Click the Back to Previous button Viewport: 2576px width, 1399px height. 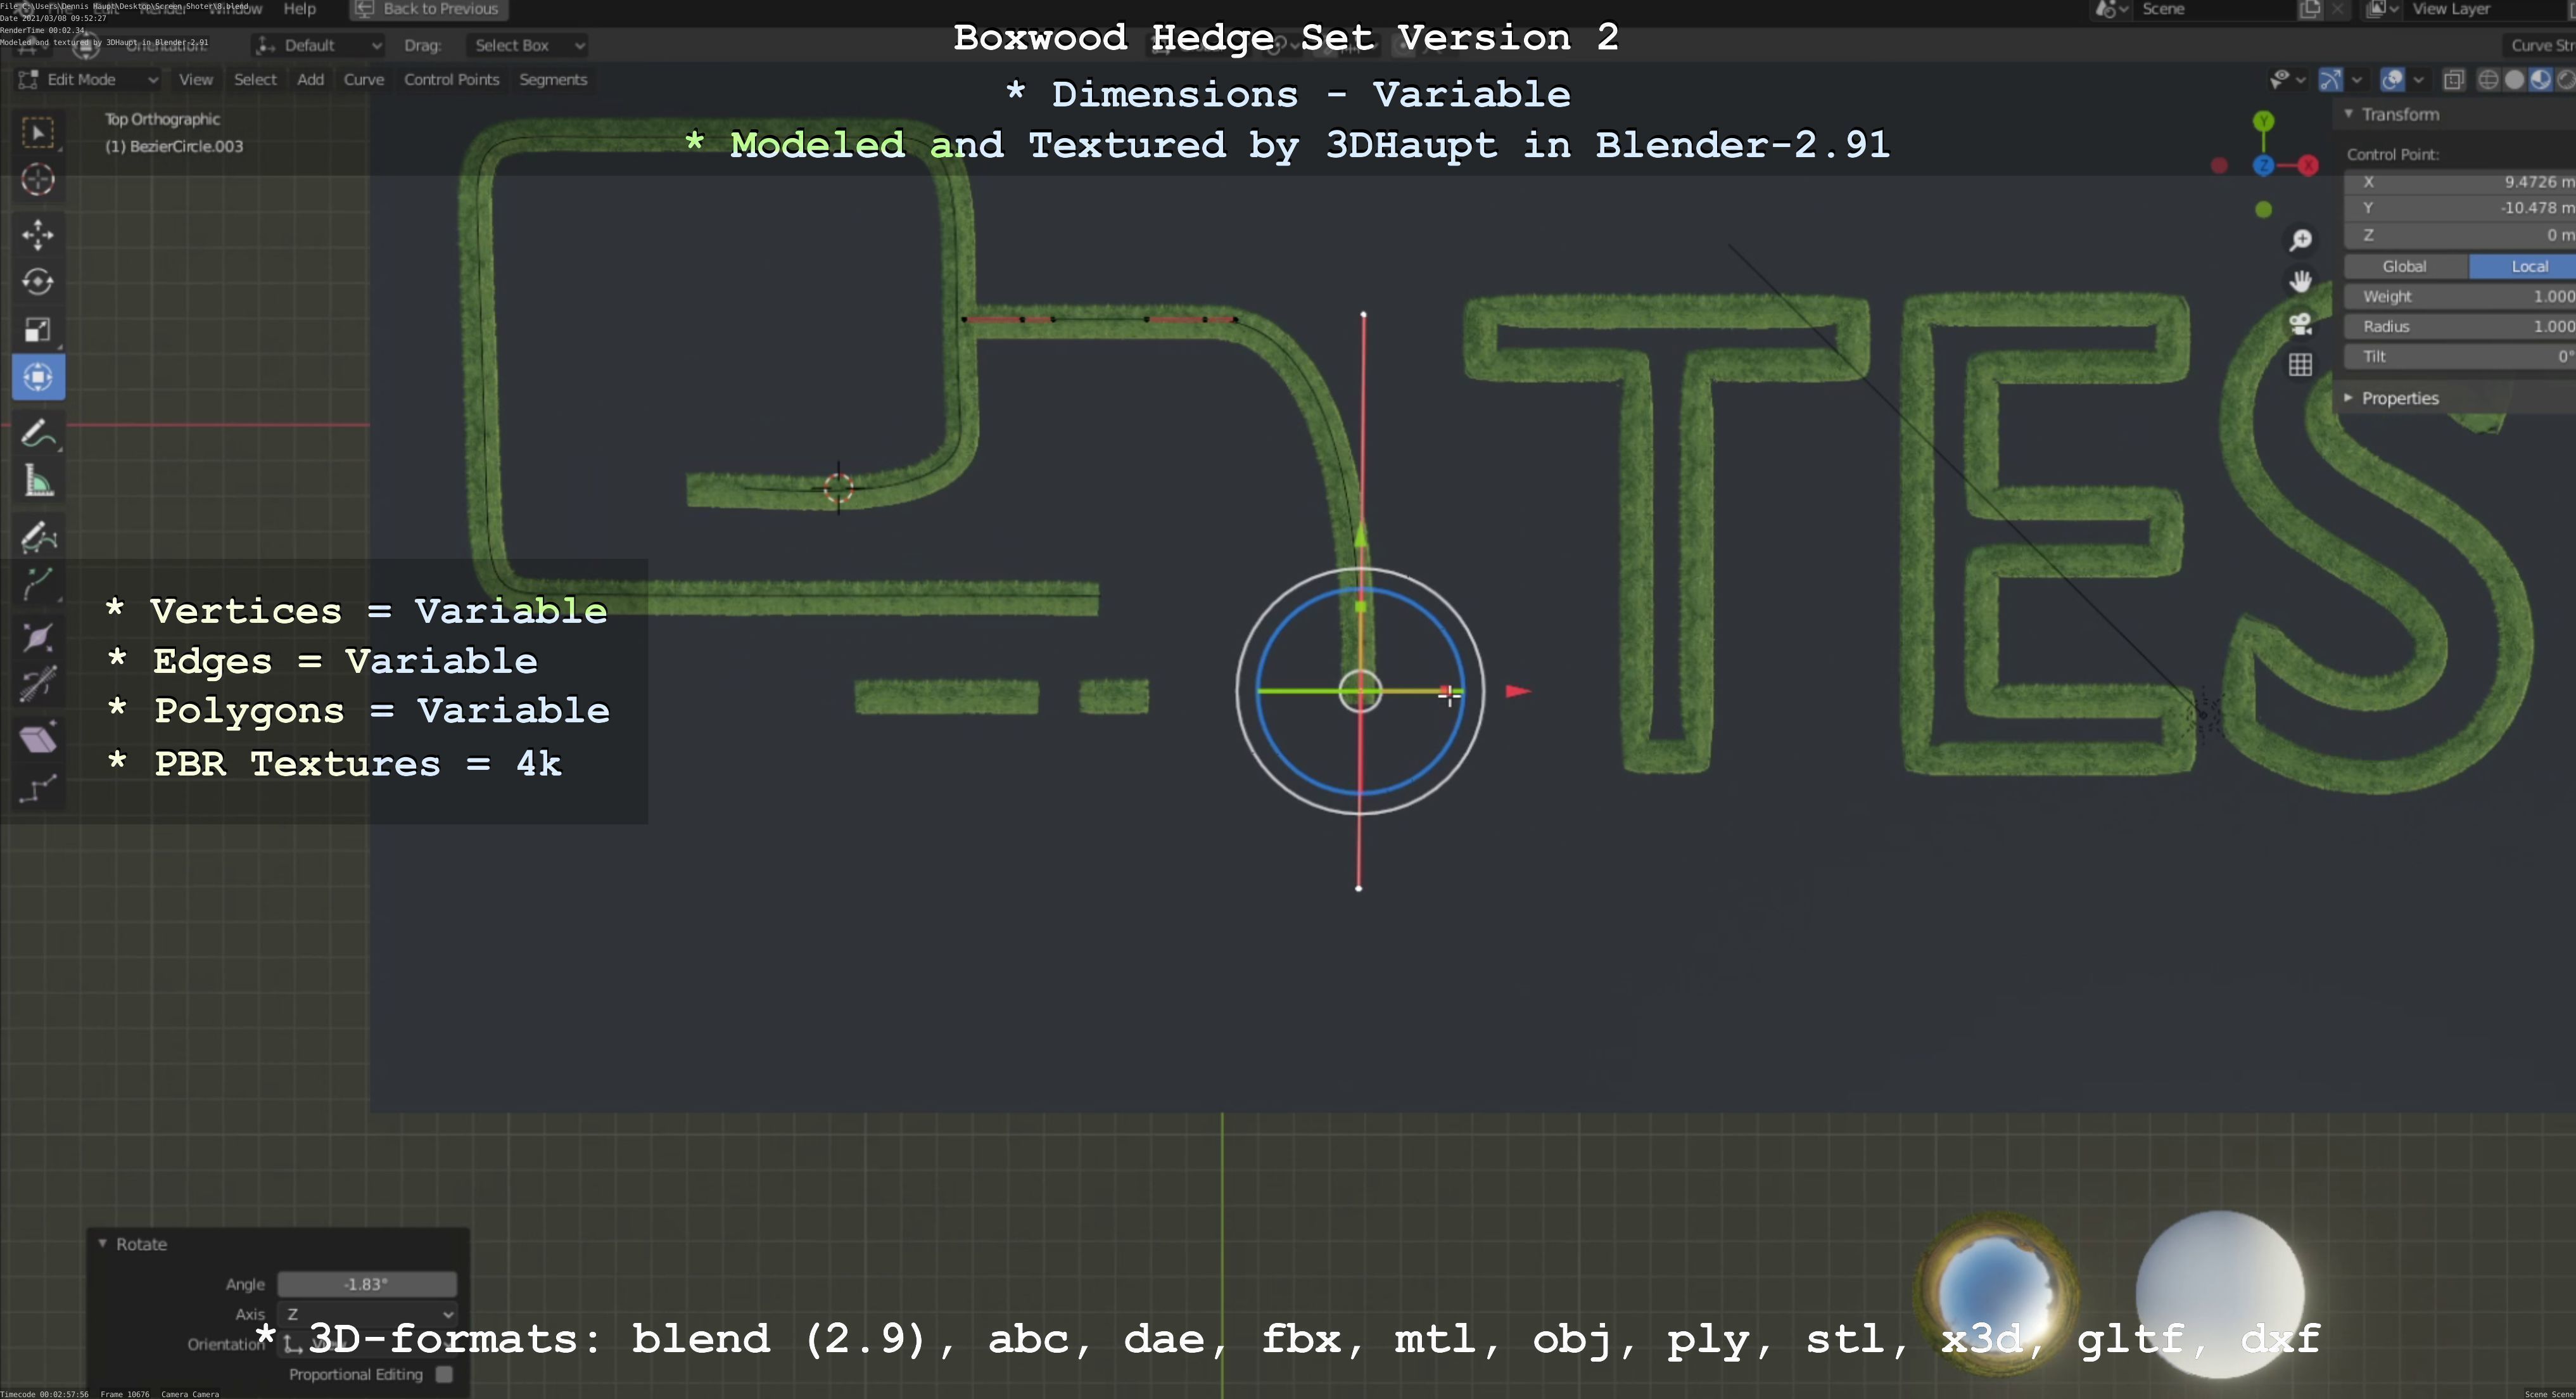[428, 9]
